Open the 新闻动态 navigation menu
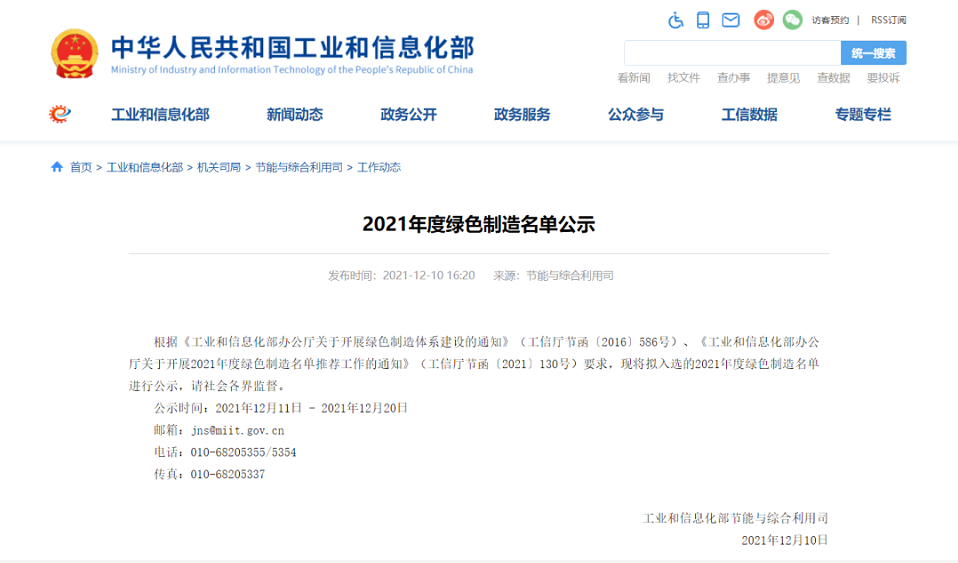 coord(295,114)
